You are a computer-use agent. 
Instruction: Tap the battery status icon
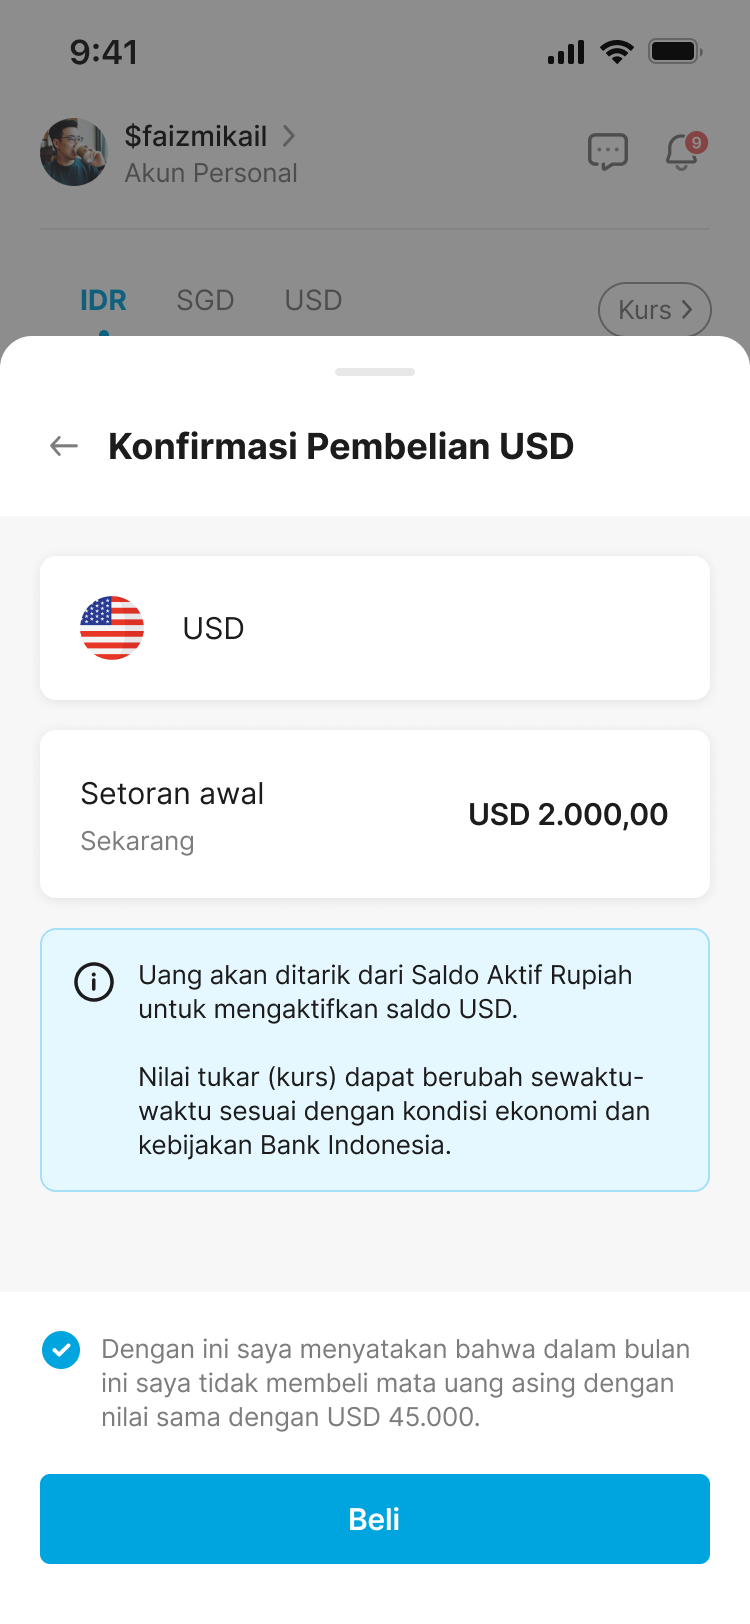tap(675, 52)
